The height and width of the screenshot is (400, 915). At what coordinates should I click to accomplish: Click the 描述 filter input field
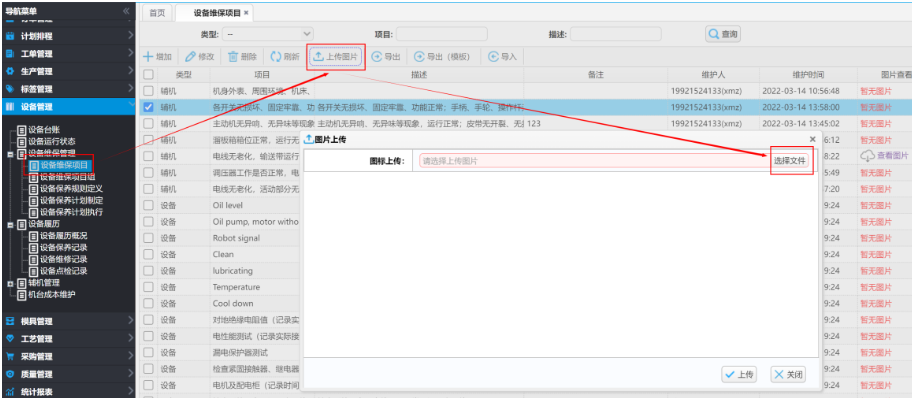(x=616, y=34)
